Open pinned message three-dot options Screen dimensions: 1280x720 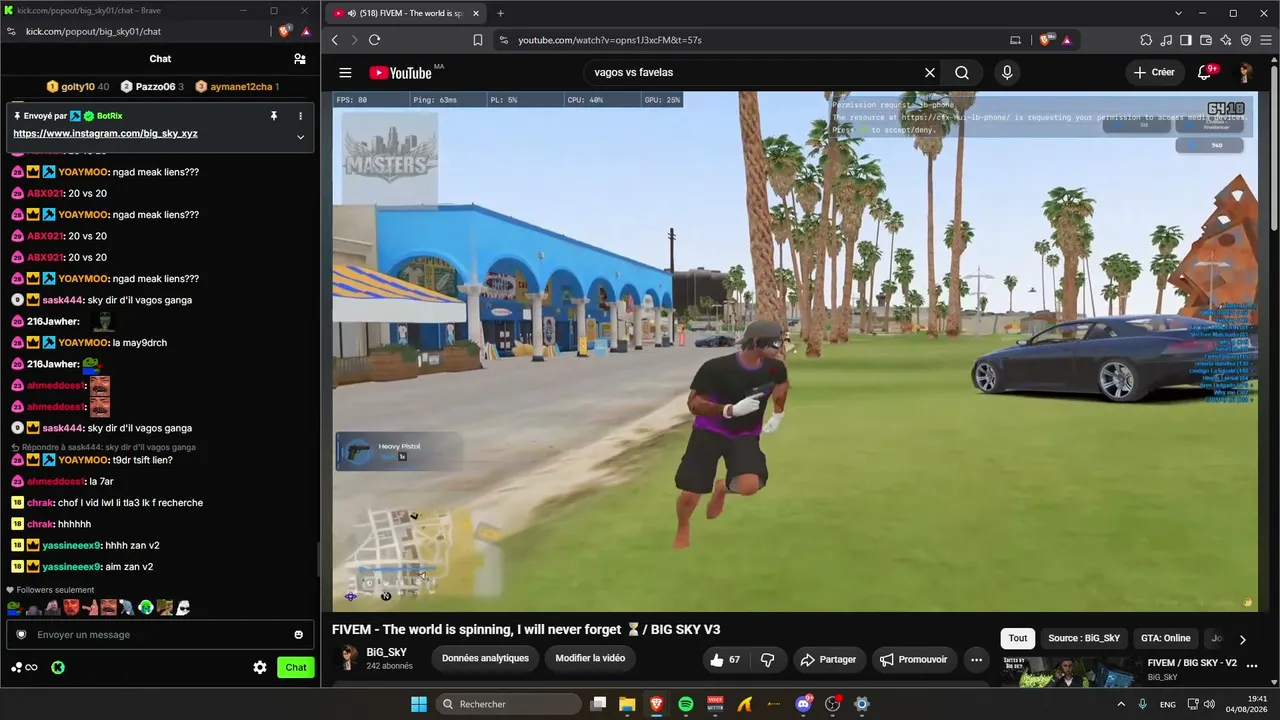coord(300,116)
